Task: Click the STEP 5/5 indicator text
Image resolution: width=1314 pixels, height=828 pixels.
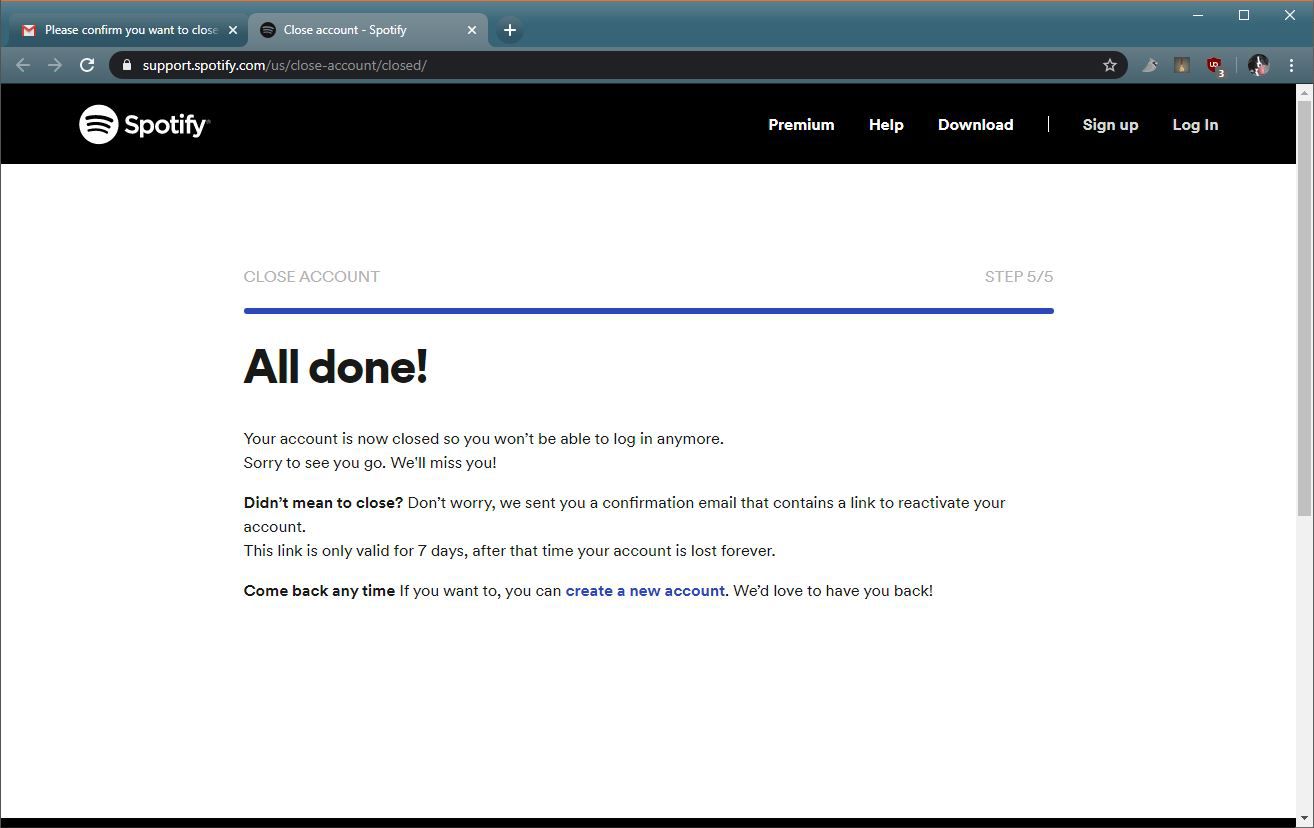Action: [x=1019, y=277]
